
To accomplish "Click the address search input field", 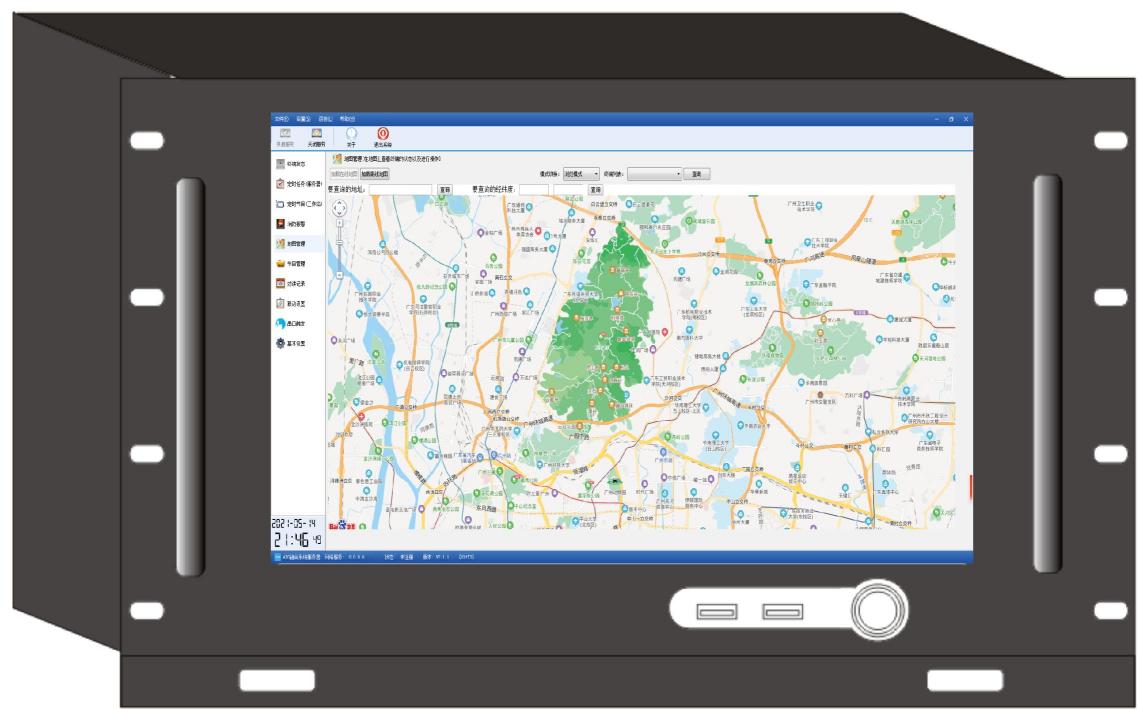I will pos(400,189).
